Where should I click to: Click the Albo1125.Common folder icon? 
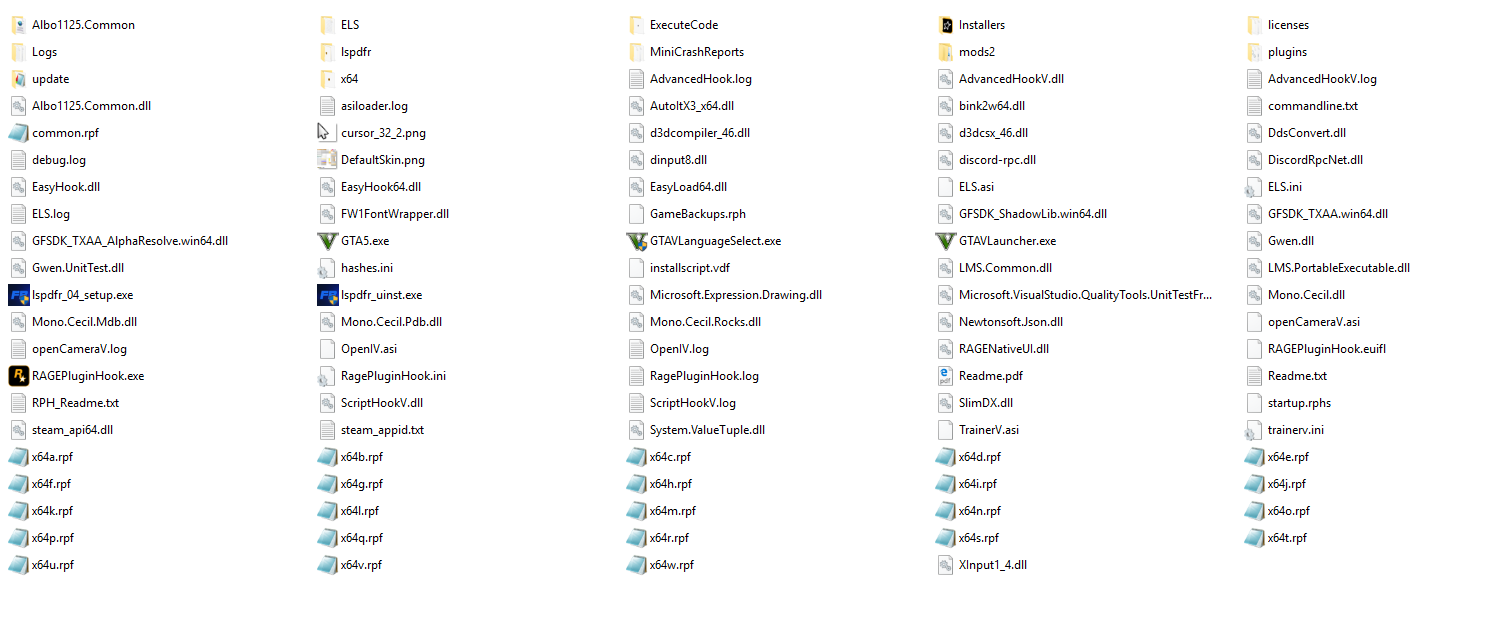point(19,25)
